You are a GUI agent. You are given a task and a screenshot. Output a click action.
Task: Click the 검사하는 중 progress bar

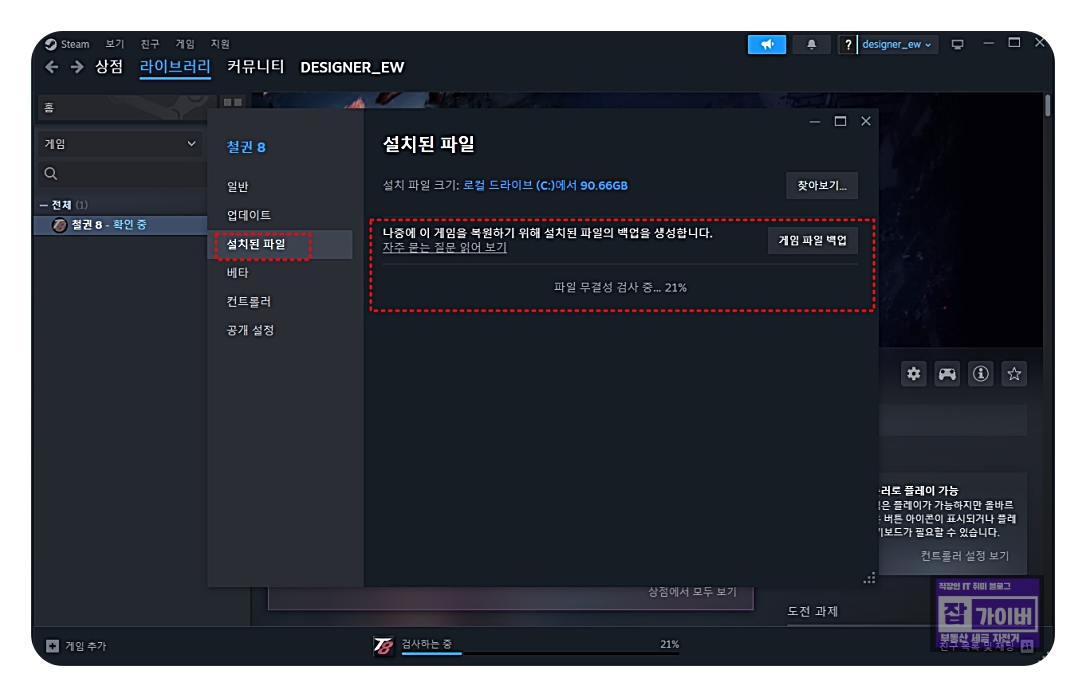point(540,653)
